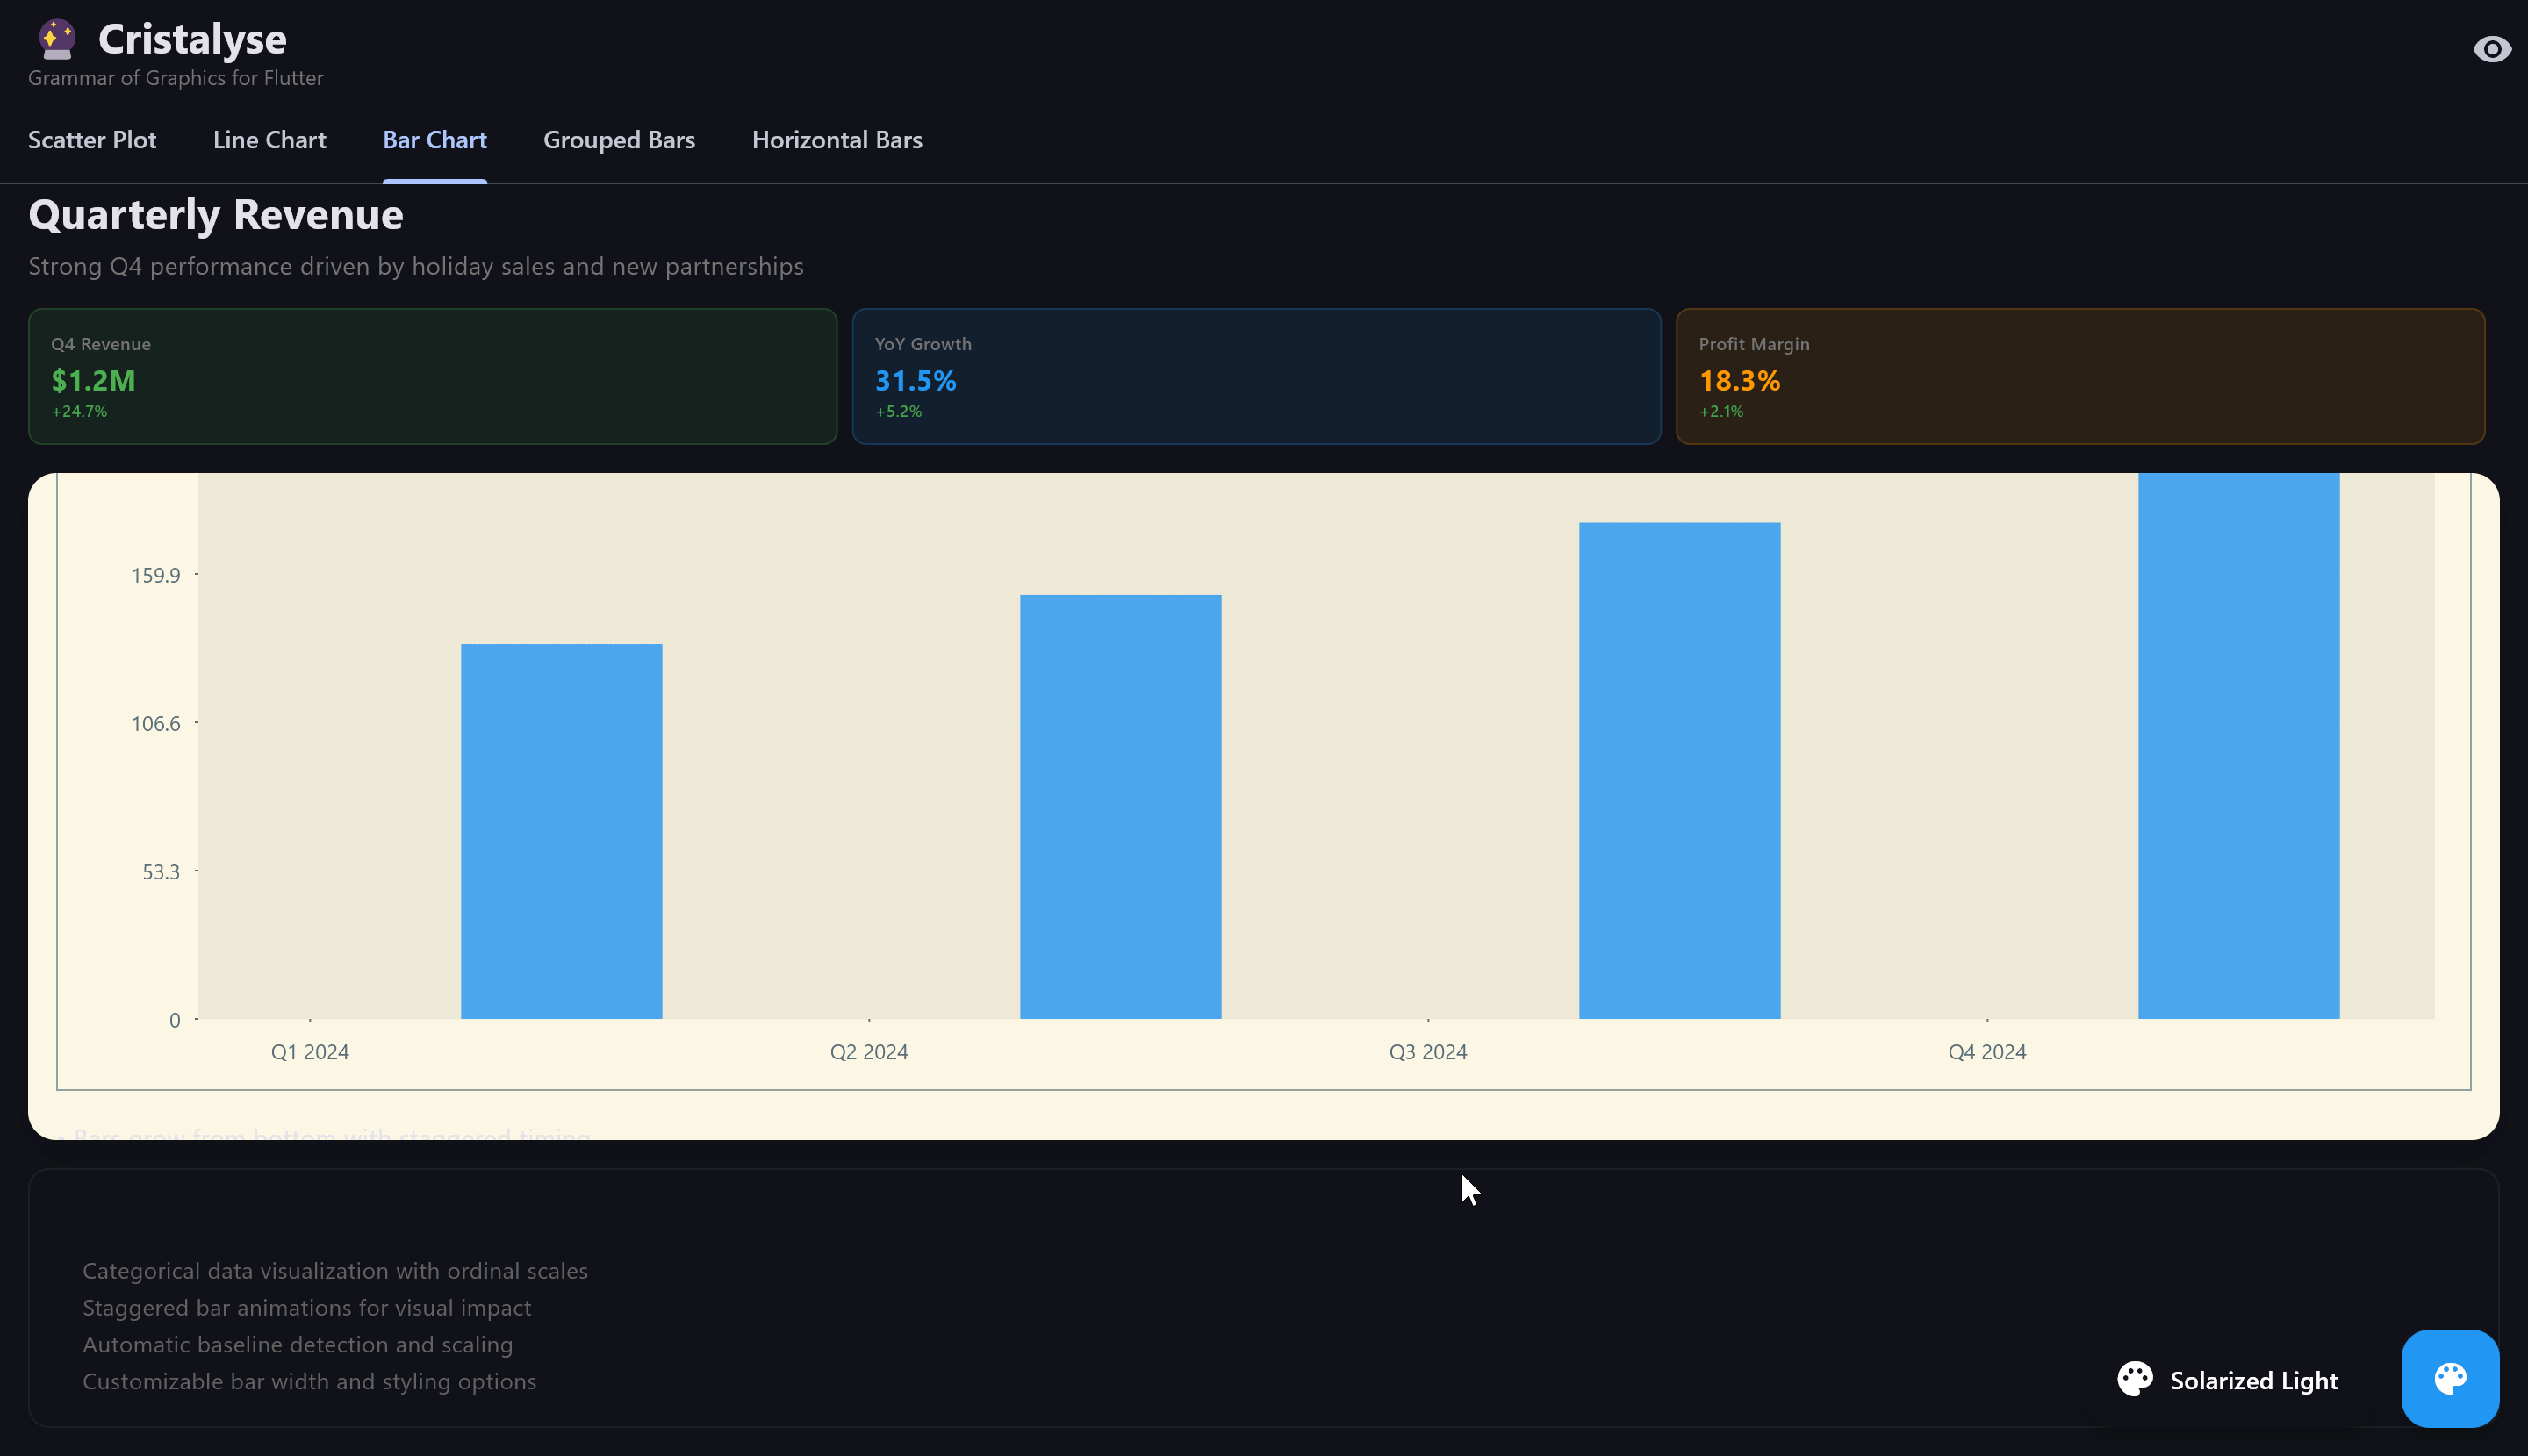The image size is (2528, 1456).
Task: Click palette icon beside Solarized Light
Action: (2135, 1379)
